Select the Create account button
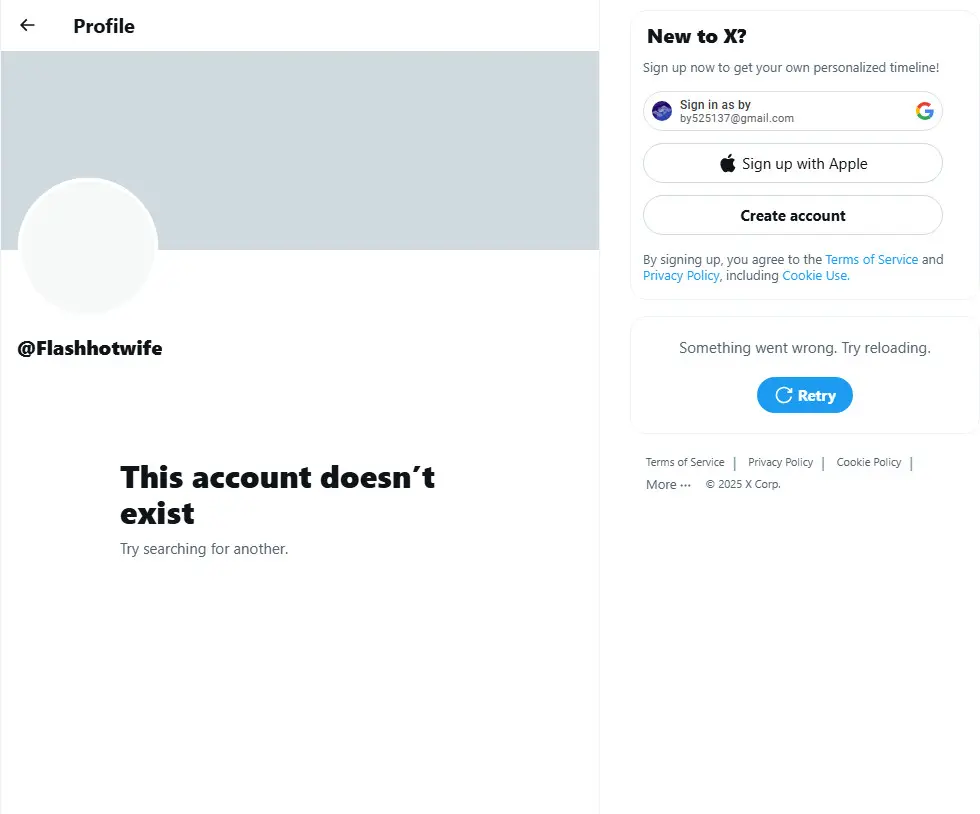 point(792,215)
